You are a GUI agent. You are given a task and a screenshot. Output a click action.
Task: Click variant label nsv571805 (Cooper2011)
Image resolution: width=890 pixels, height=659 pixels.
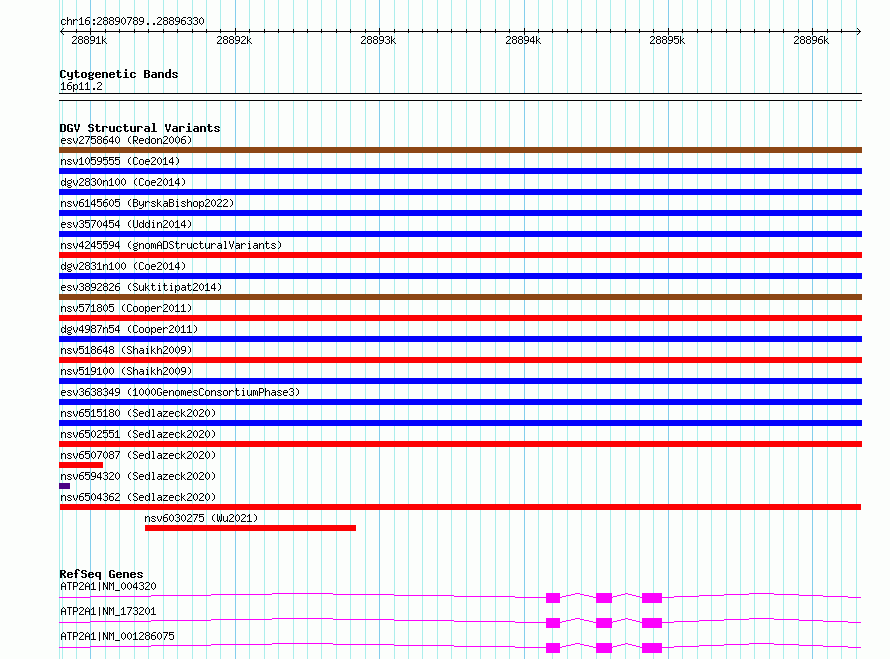click(x=126, y=308)
